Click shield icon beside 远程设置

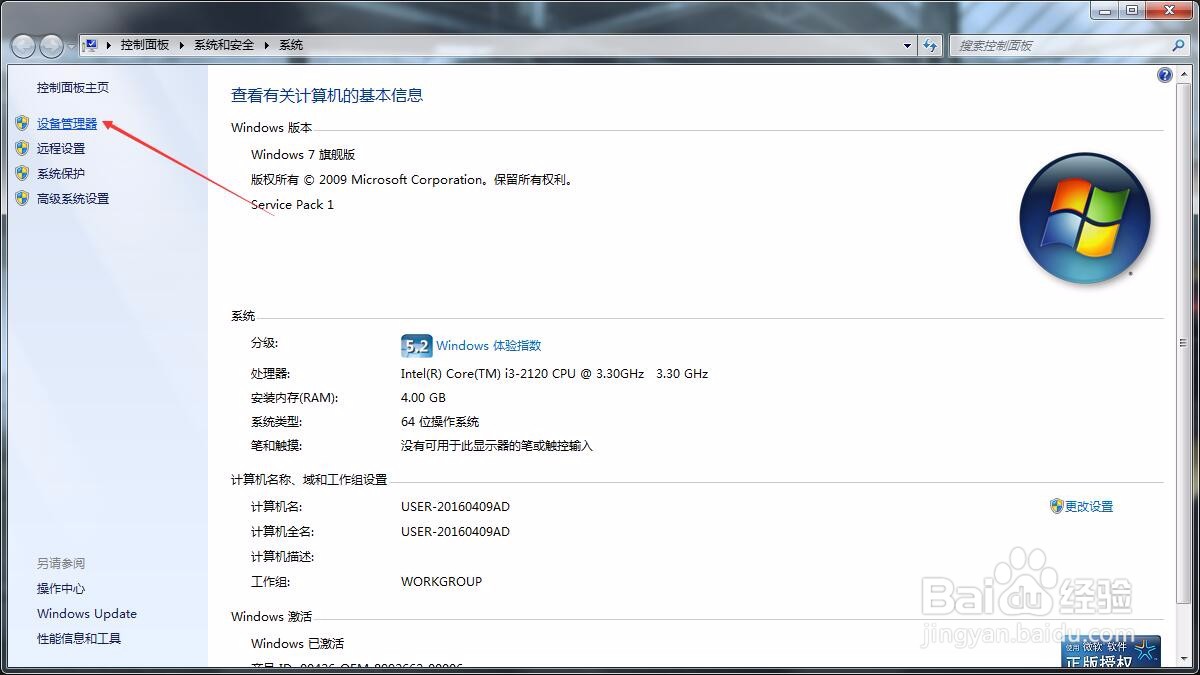point(22,148)
